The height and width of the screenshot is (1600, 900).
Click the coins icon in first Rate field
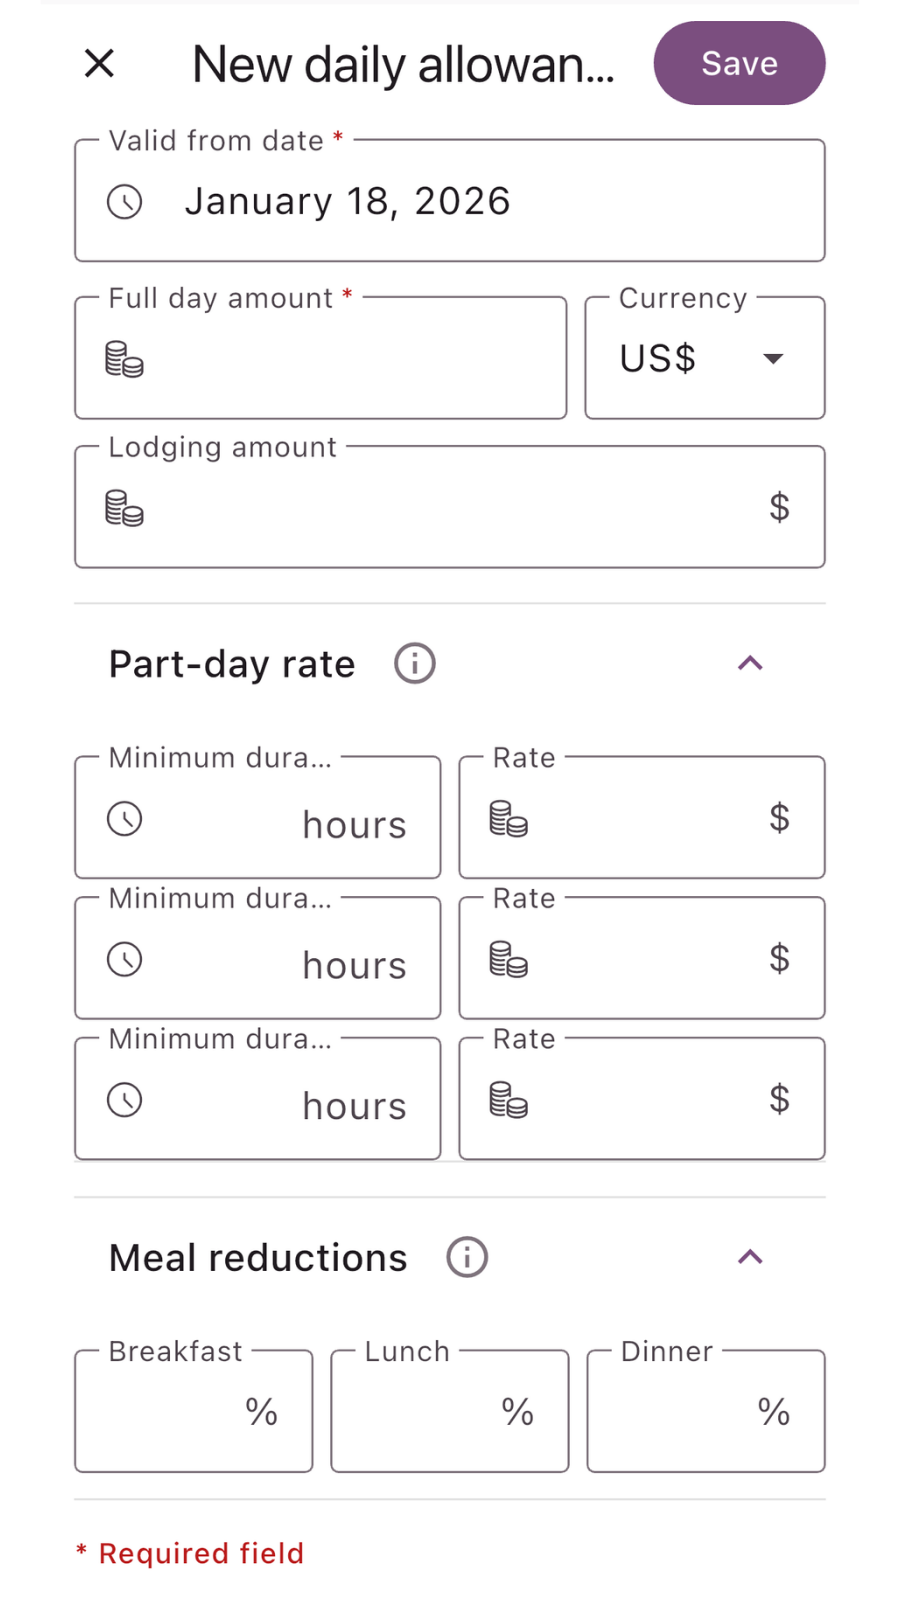509,819
